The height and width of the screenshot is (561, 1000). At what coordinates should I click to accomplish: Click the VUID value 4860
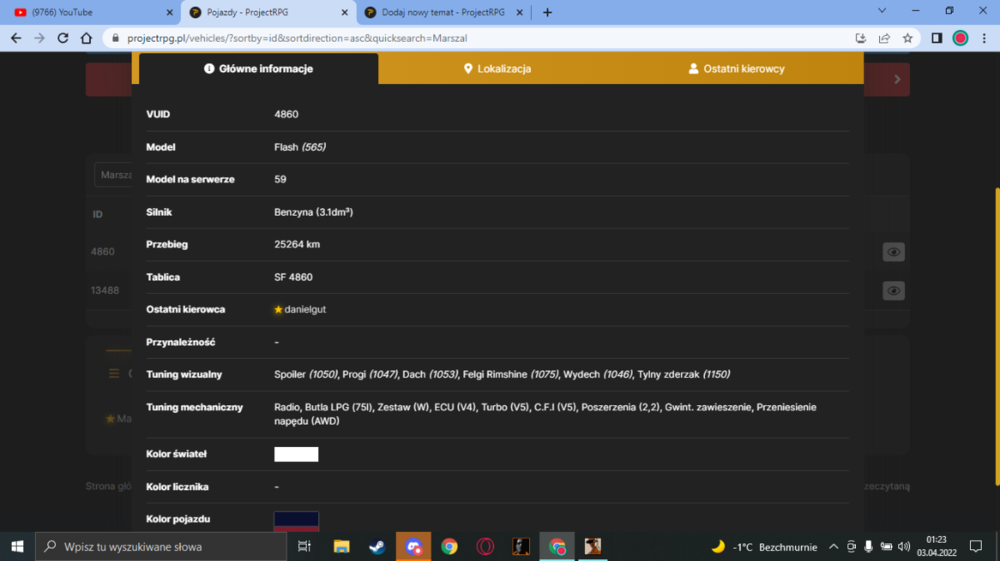click(286, 114)
